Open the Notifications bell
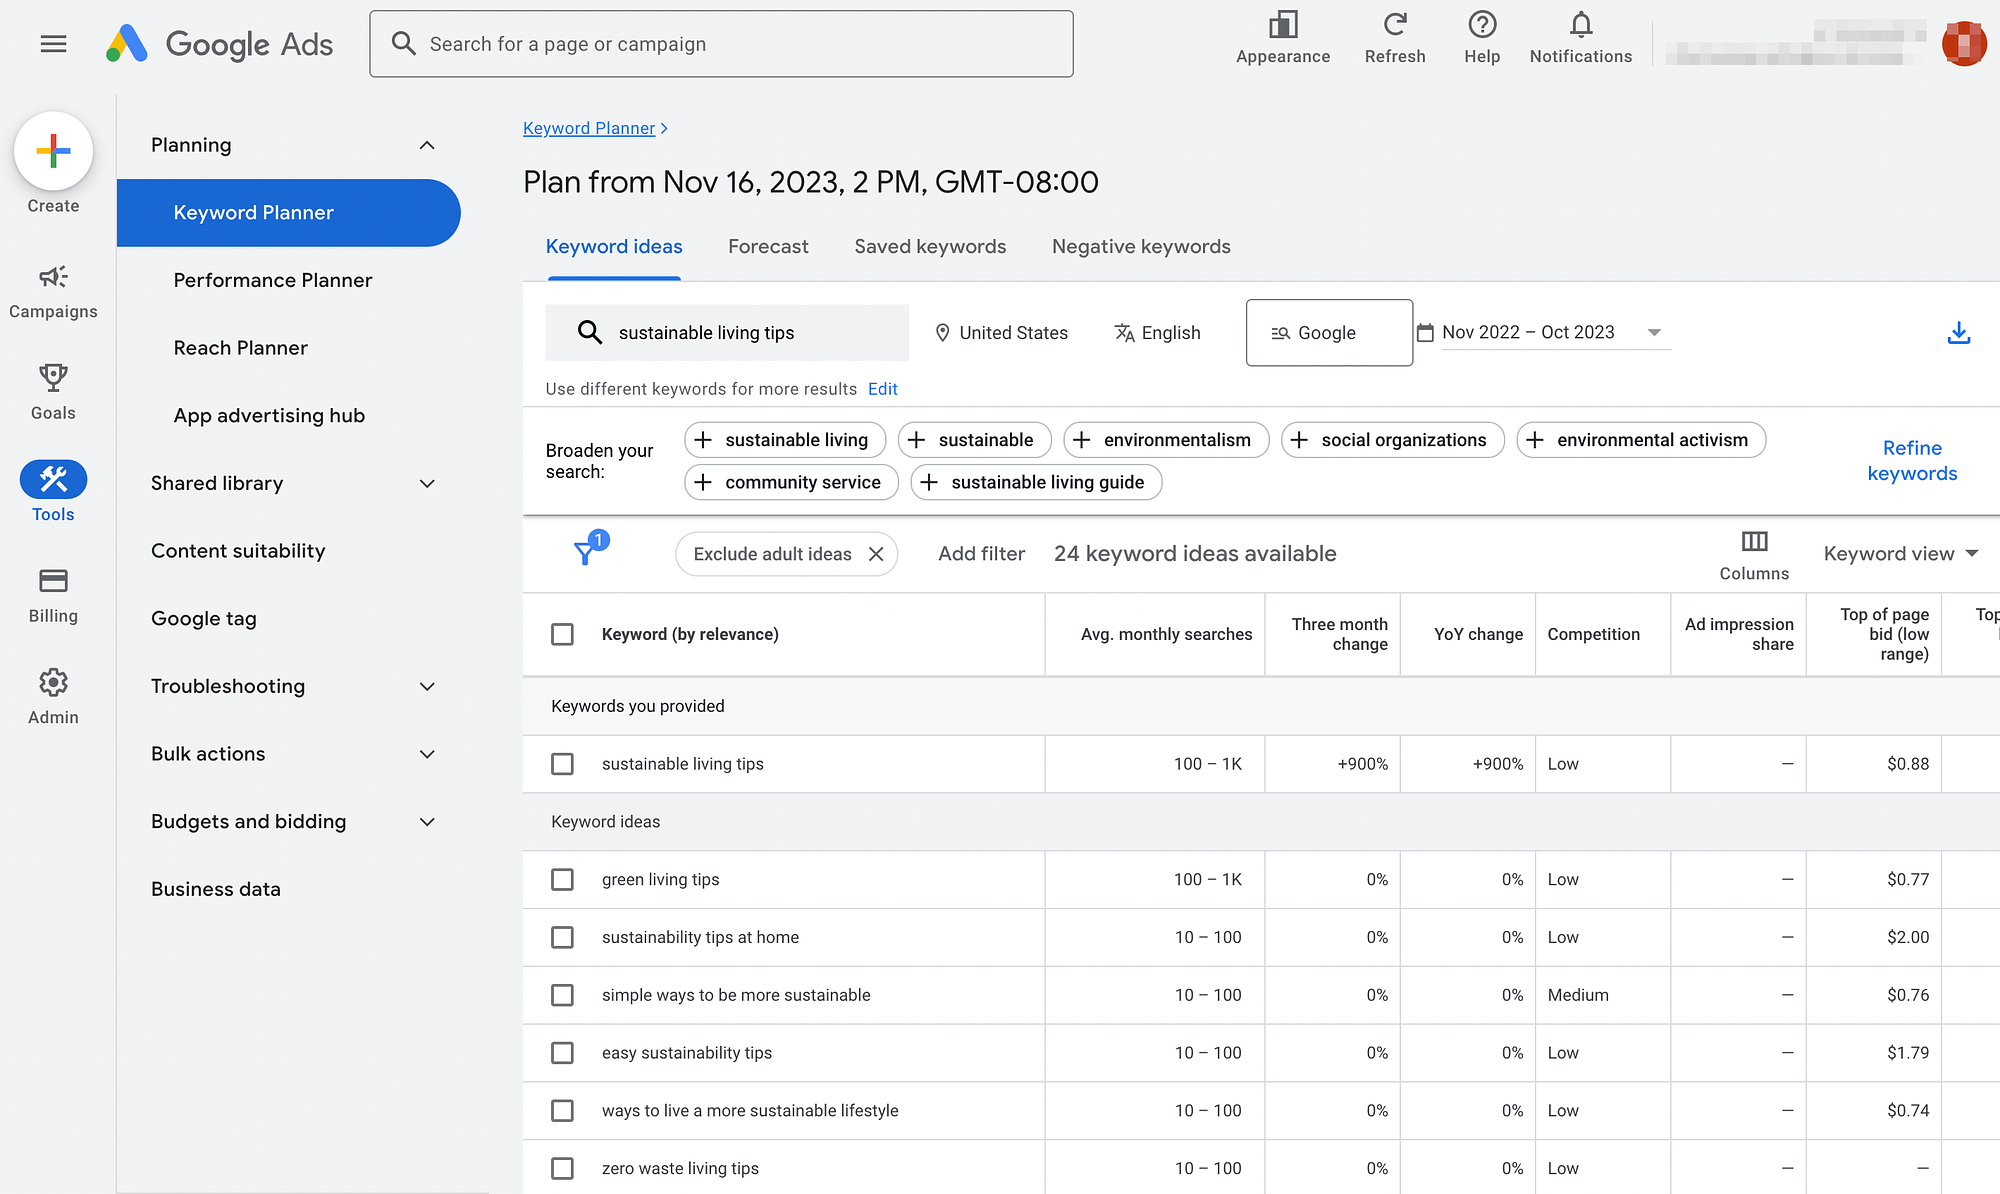The image size is (2000, 1194). pyautogui.click(x=1580, y=25)
